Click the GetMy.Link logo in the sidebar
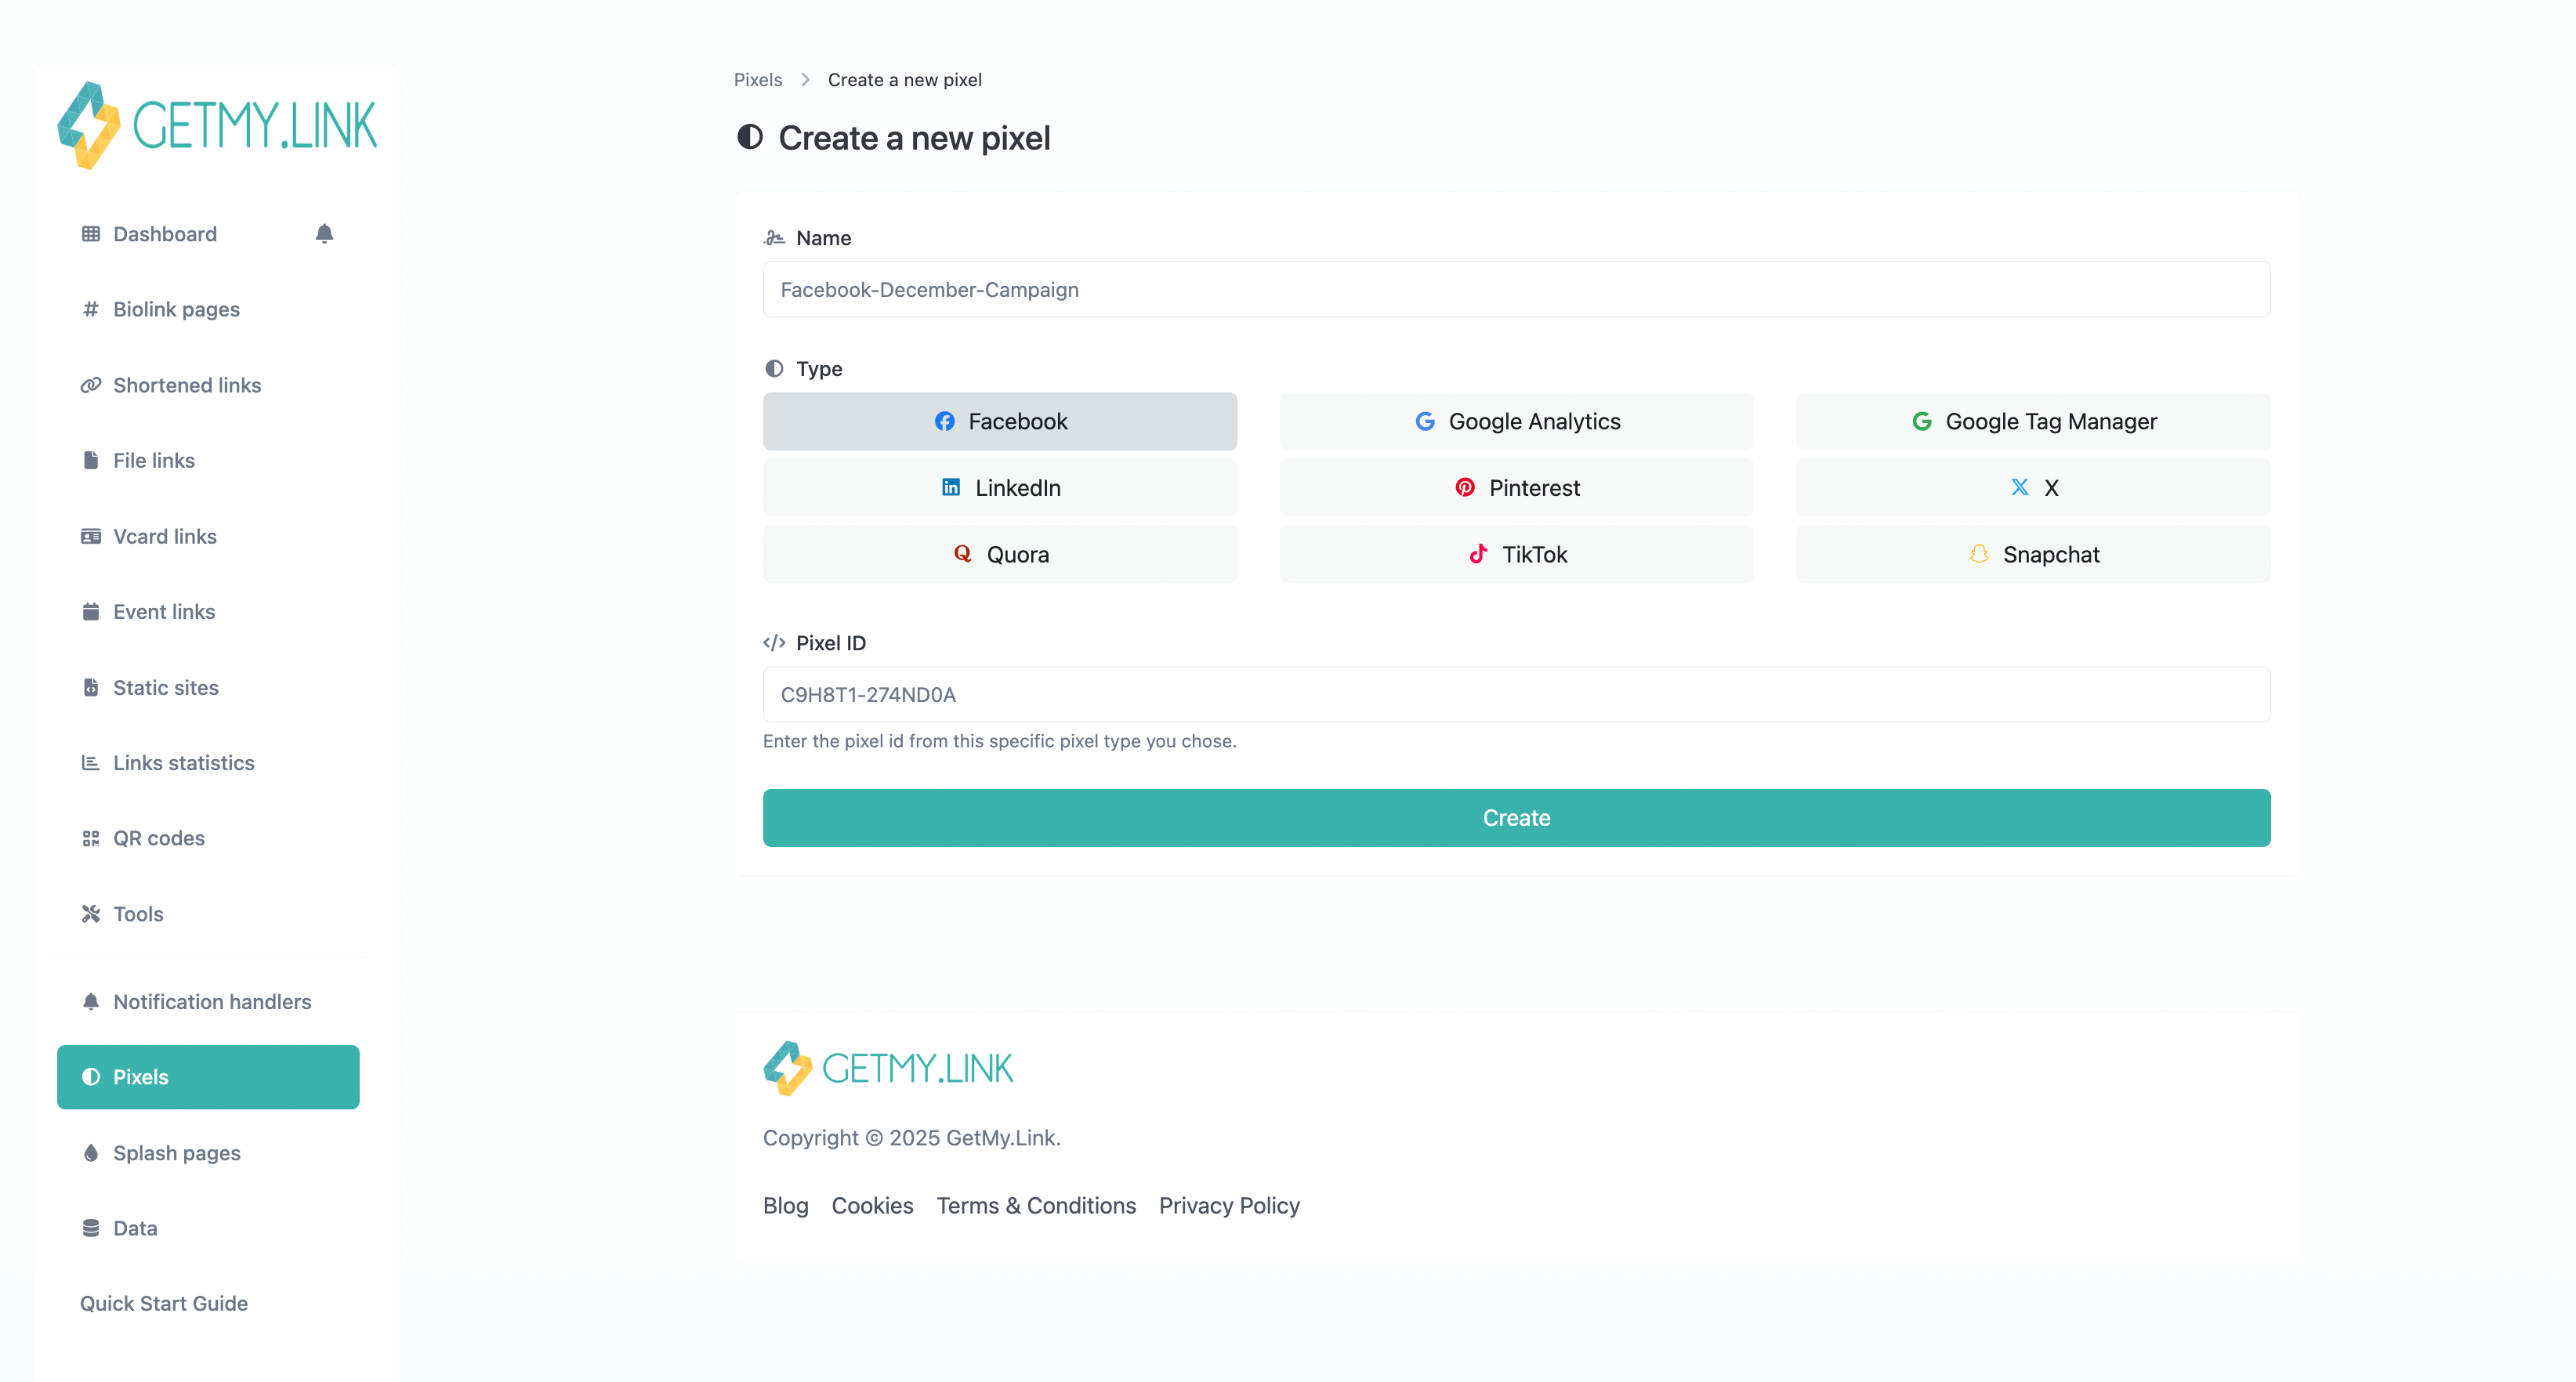 pos(217,125)
